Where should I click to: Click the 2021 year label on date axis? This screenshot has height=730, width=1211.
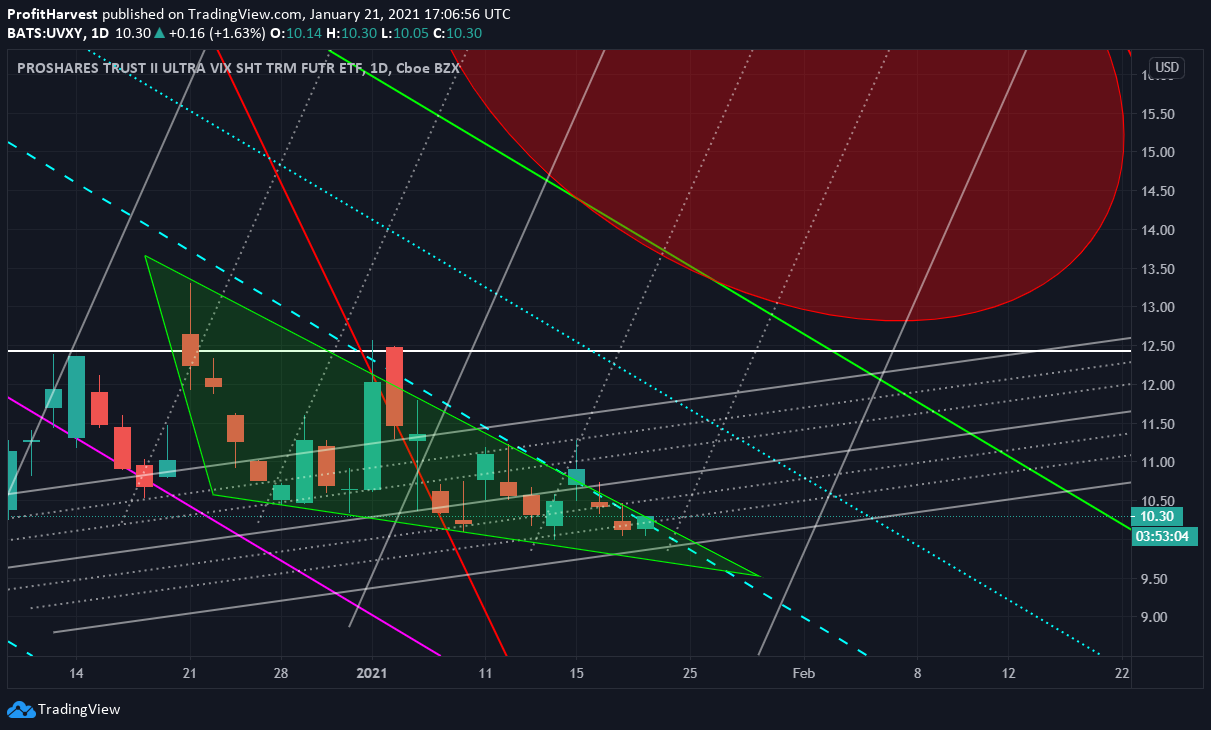371,673
